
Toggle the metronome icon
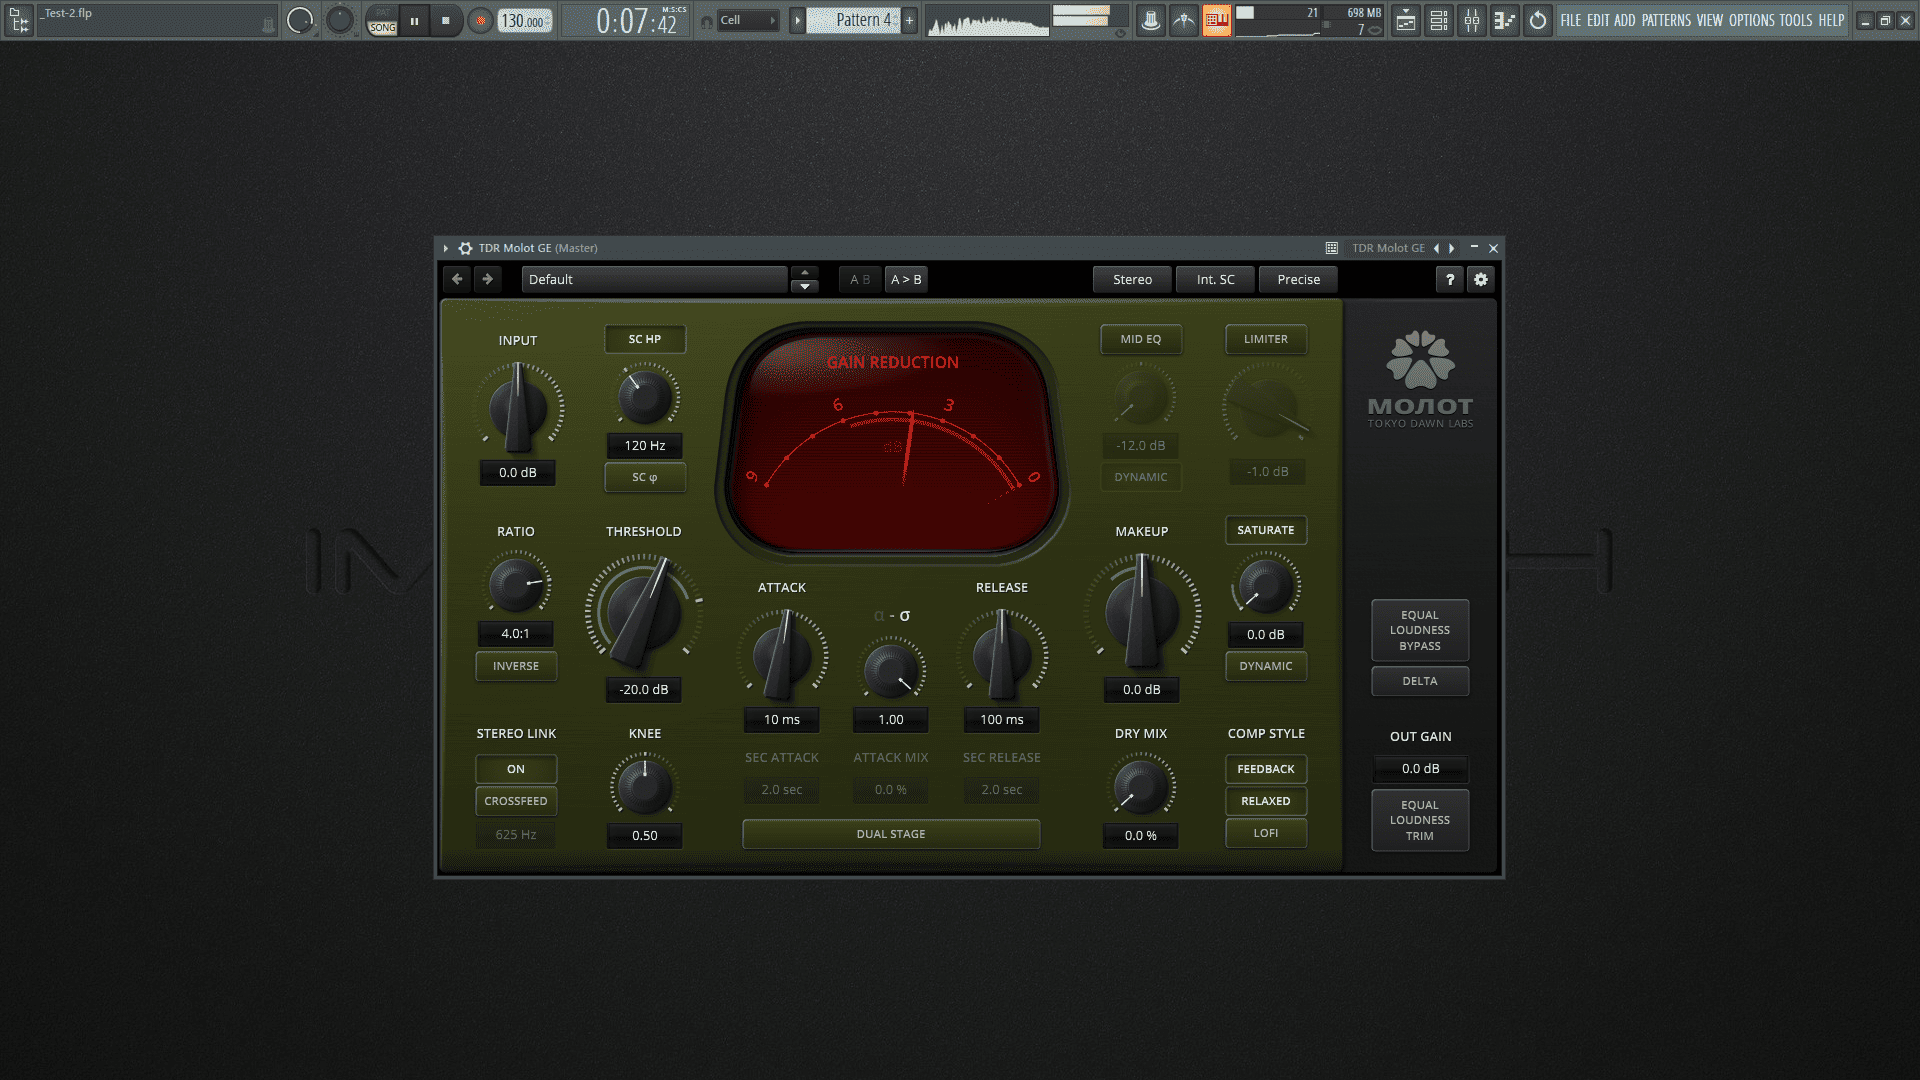click(x=1151, y=20)
